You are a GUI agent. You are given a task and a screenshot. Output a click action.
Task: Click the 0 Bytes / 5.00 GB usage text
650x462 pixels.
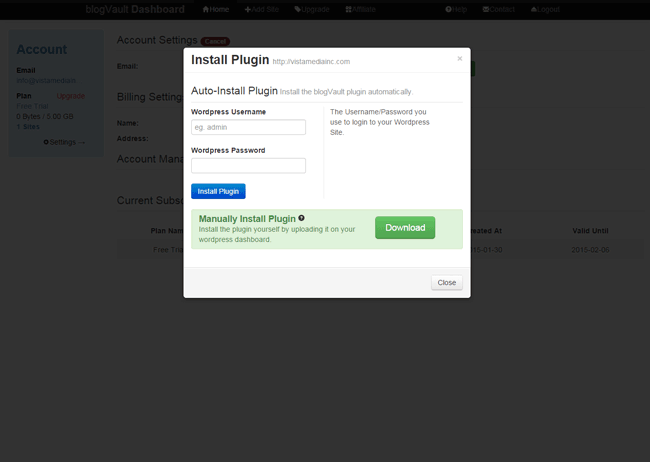coord(45,116)
